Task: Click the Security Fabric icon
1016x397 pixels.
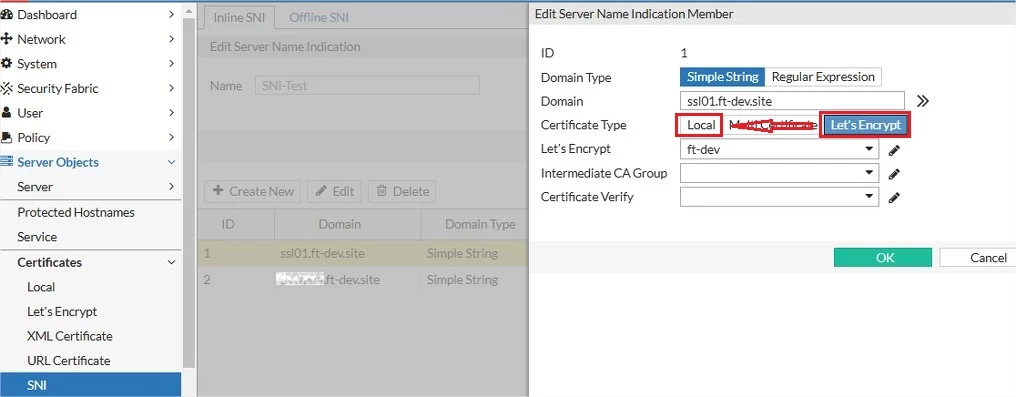Action: [7, 88]
